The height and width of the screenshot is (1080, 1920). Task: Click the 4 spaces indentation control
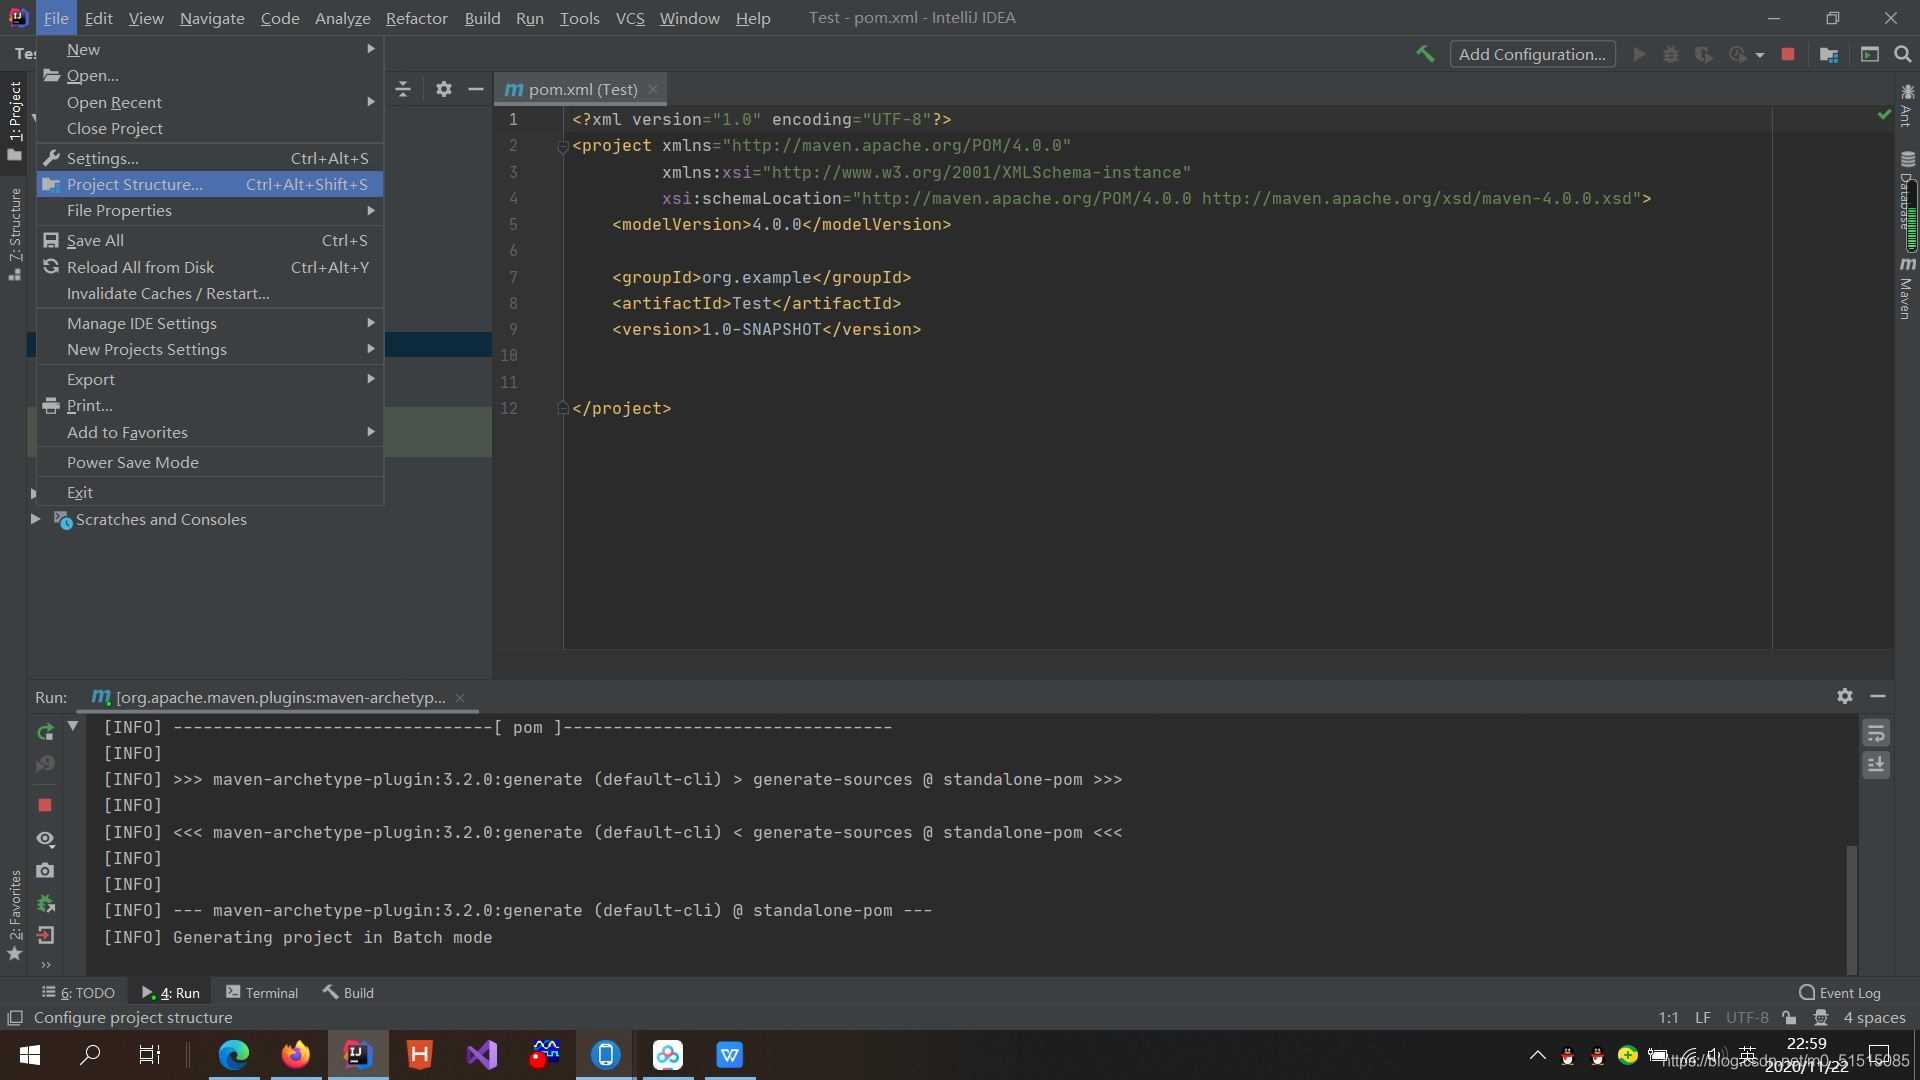(x=1874, y=1017)
